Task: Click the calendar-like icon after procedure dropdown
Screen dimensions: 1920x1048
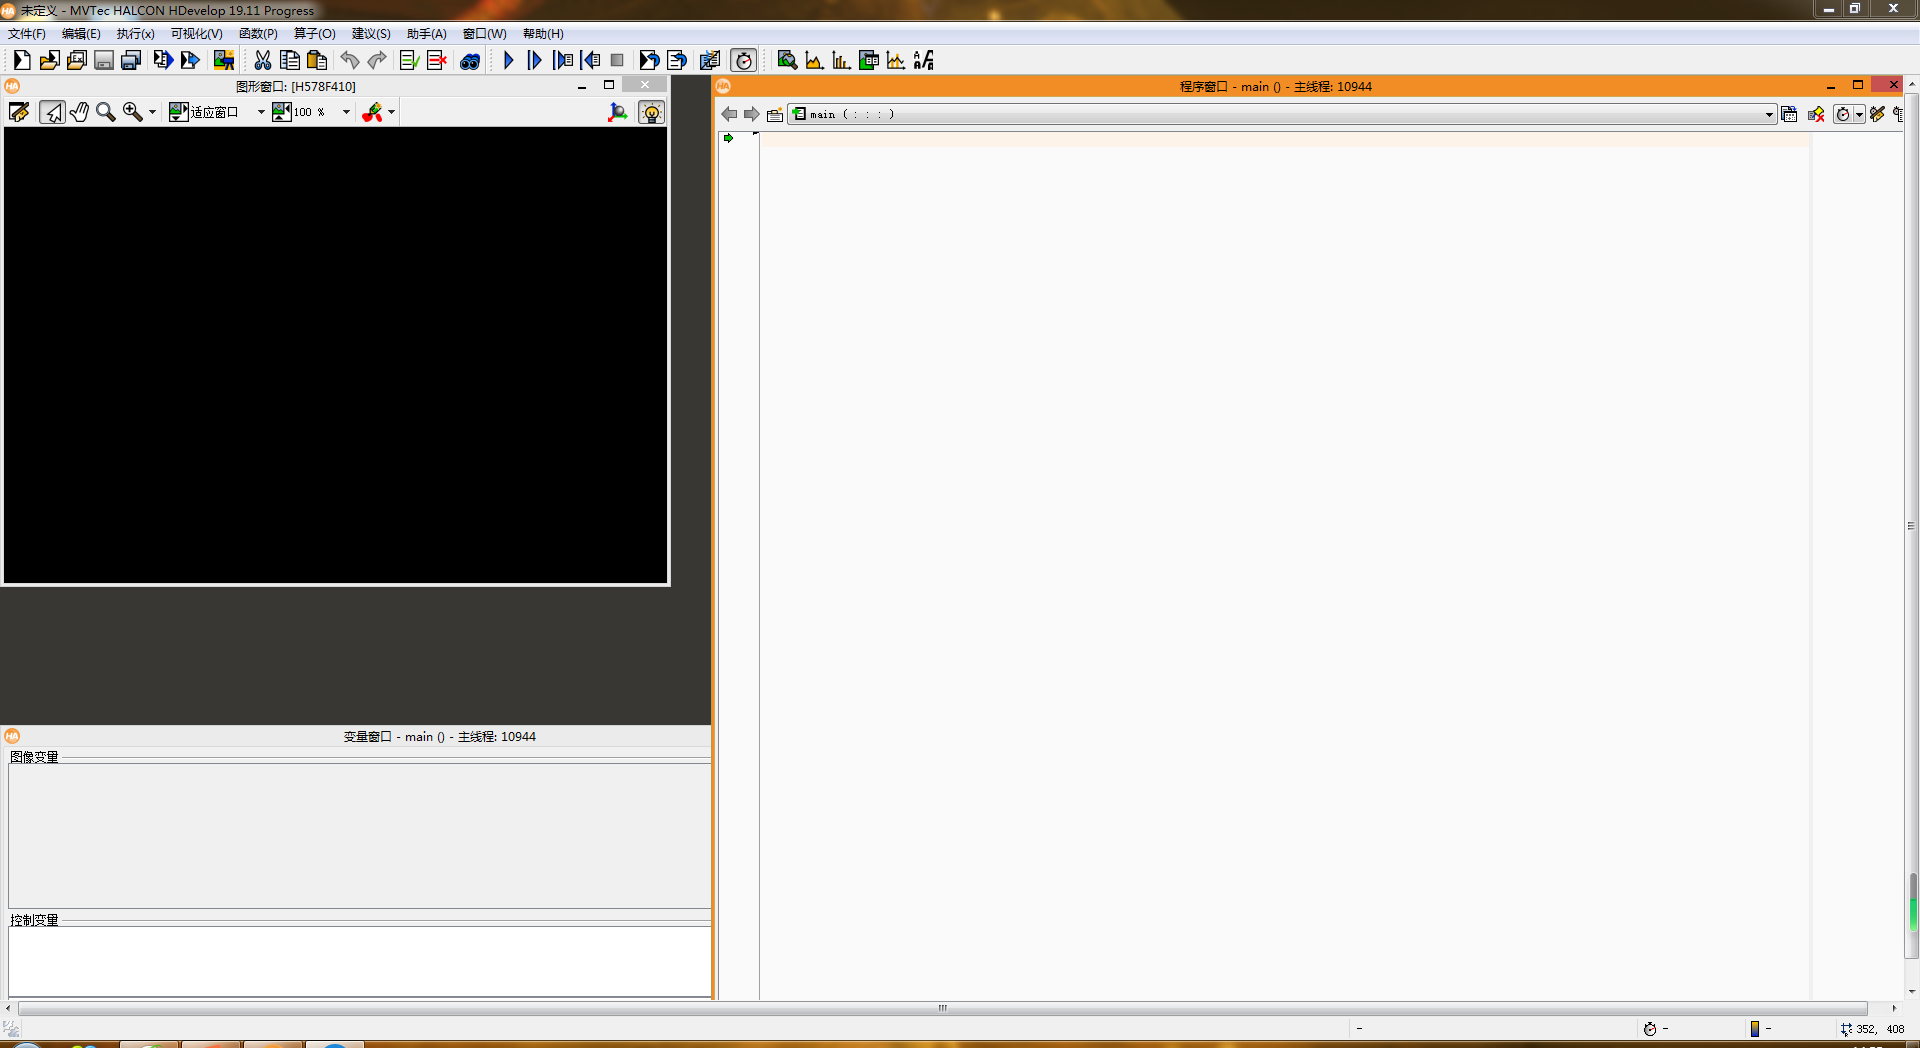Action: pos(1789,114)
